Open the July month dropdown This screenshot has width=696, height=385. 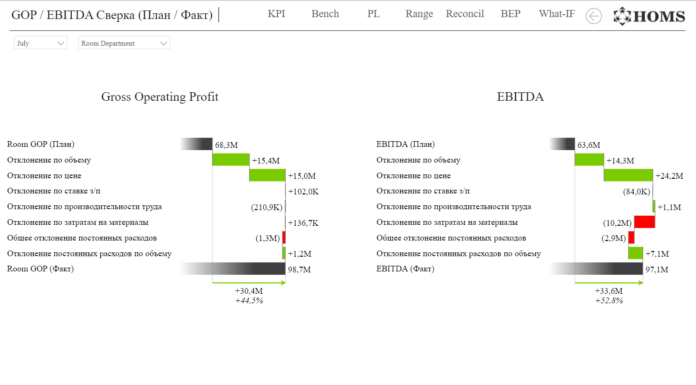tap(40, 43)
